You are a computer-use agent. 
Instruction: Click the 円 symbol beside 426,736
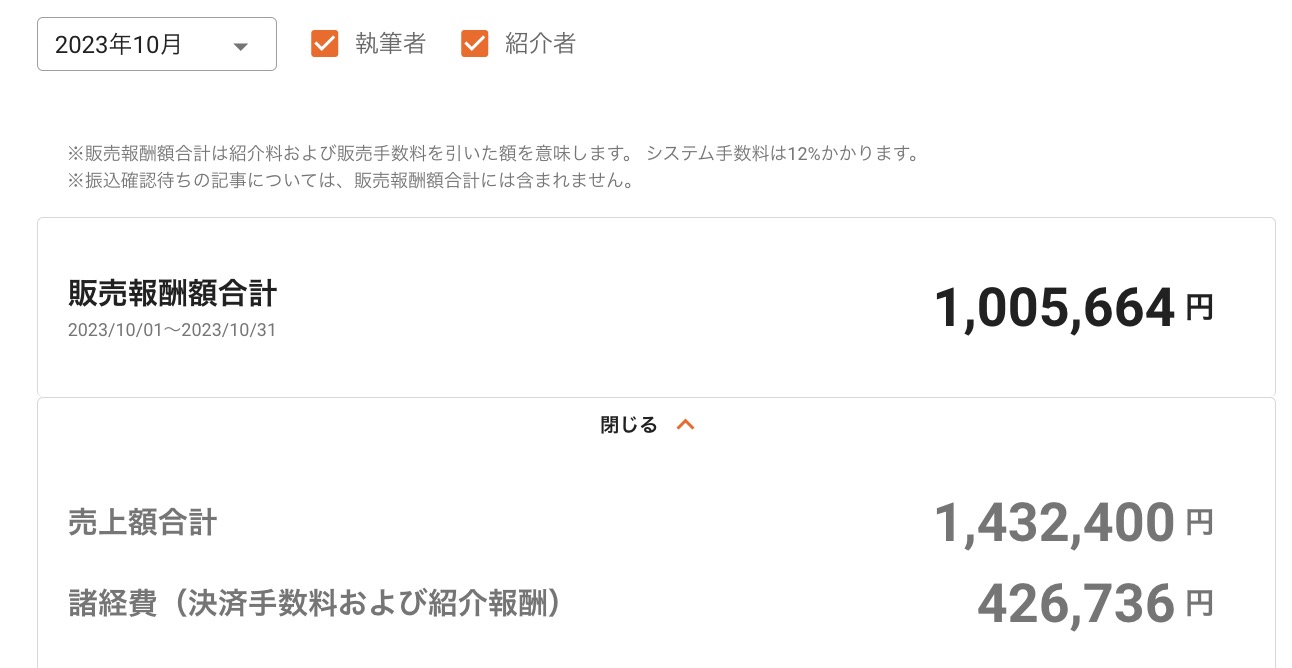point(1199,602)
